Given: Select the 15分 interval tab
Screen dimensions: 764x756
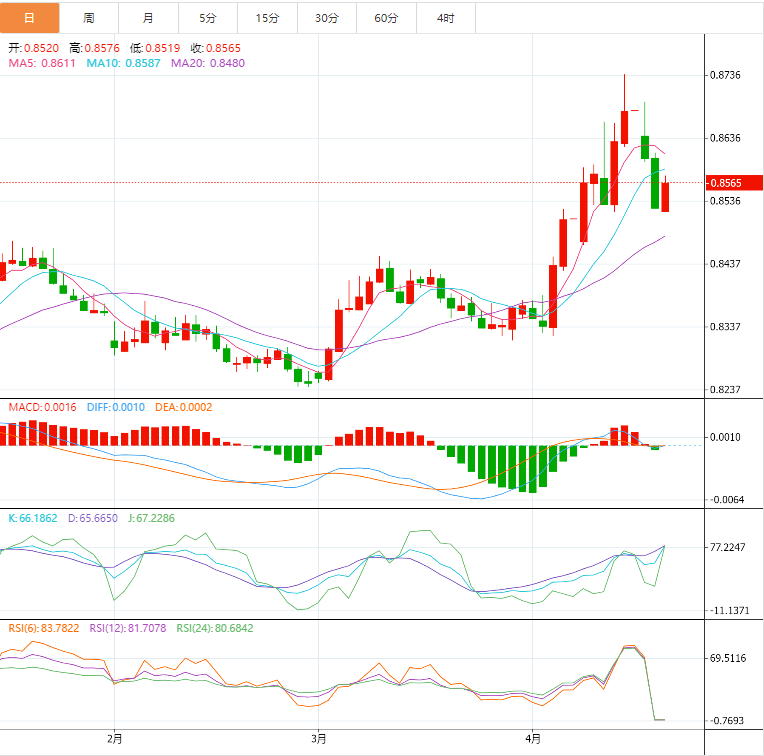Looking at the screenshot, I should (x=267, y=18).
